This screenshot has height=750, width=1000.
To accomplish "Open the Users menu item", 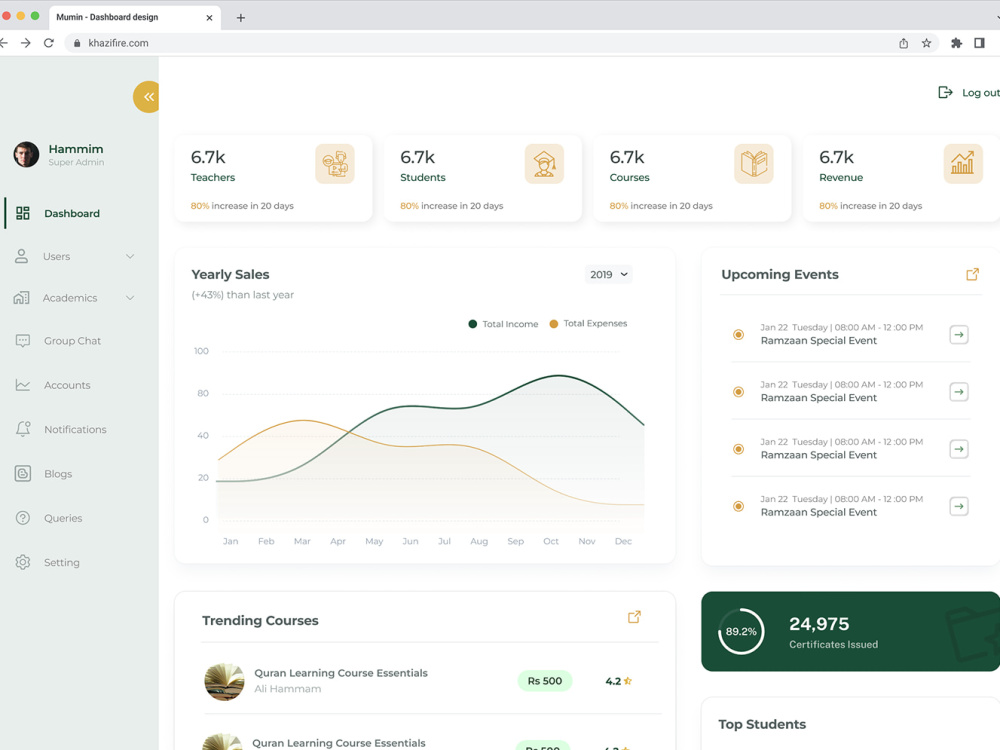I will point(56,256).
